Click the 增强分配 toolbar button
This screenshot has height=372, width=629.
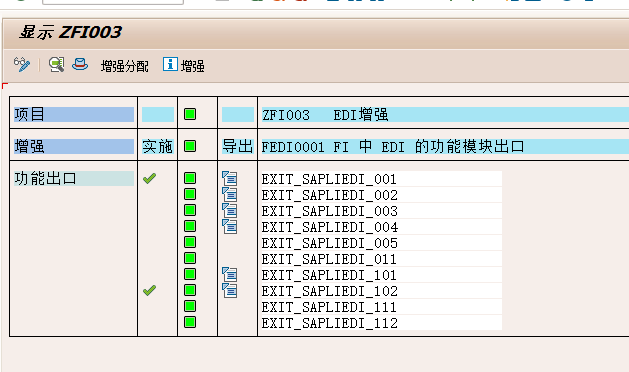tap(125, 66)
